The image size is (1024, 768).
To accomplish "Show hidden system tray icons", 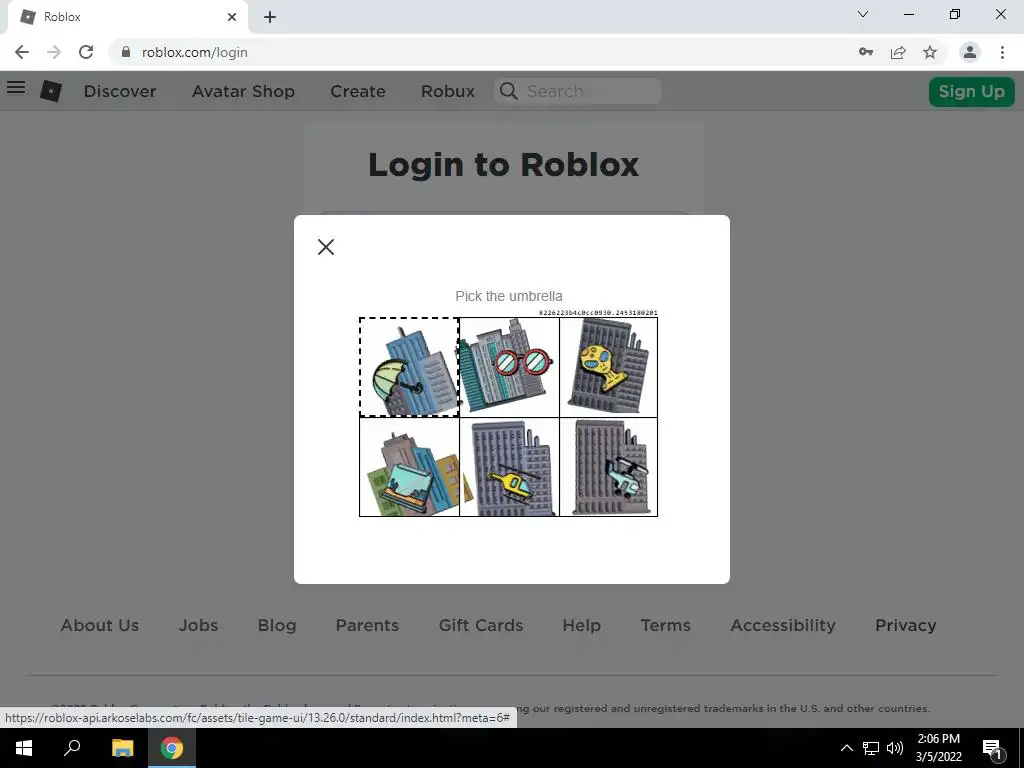I will pyautogui.click(x=846, y=748).
